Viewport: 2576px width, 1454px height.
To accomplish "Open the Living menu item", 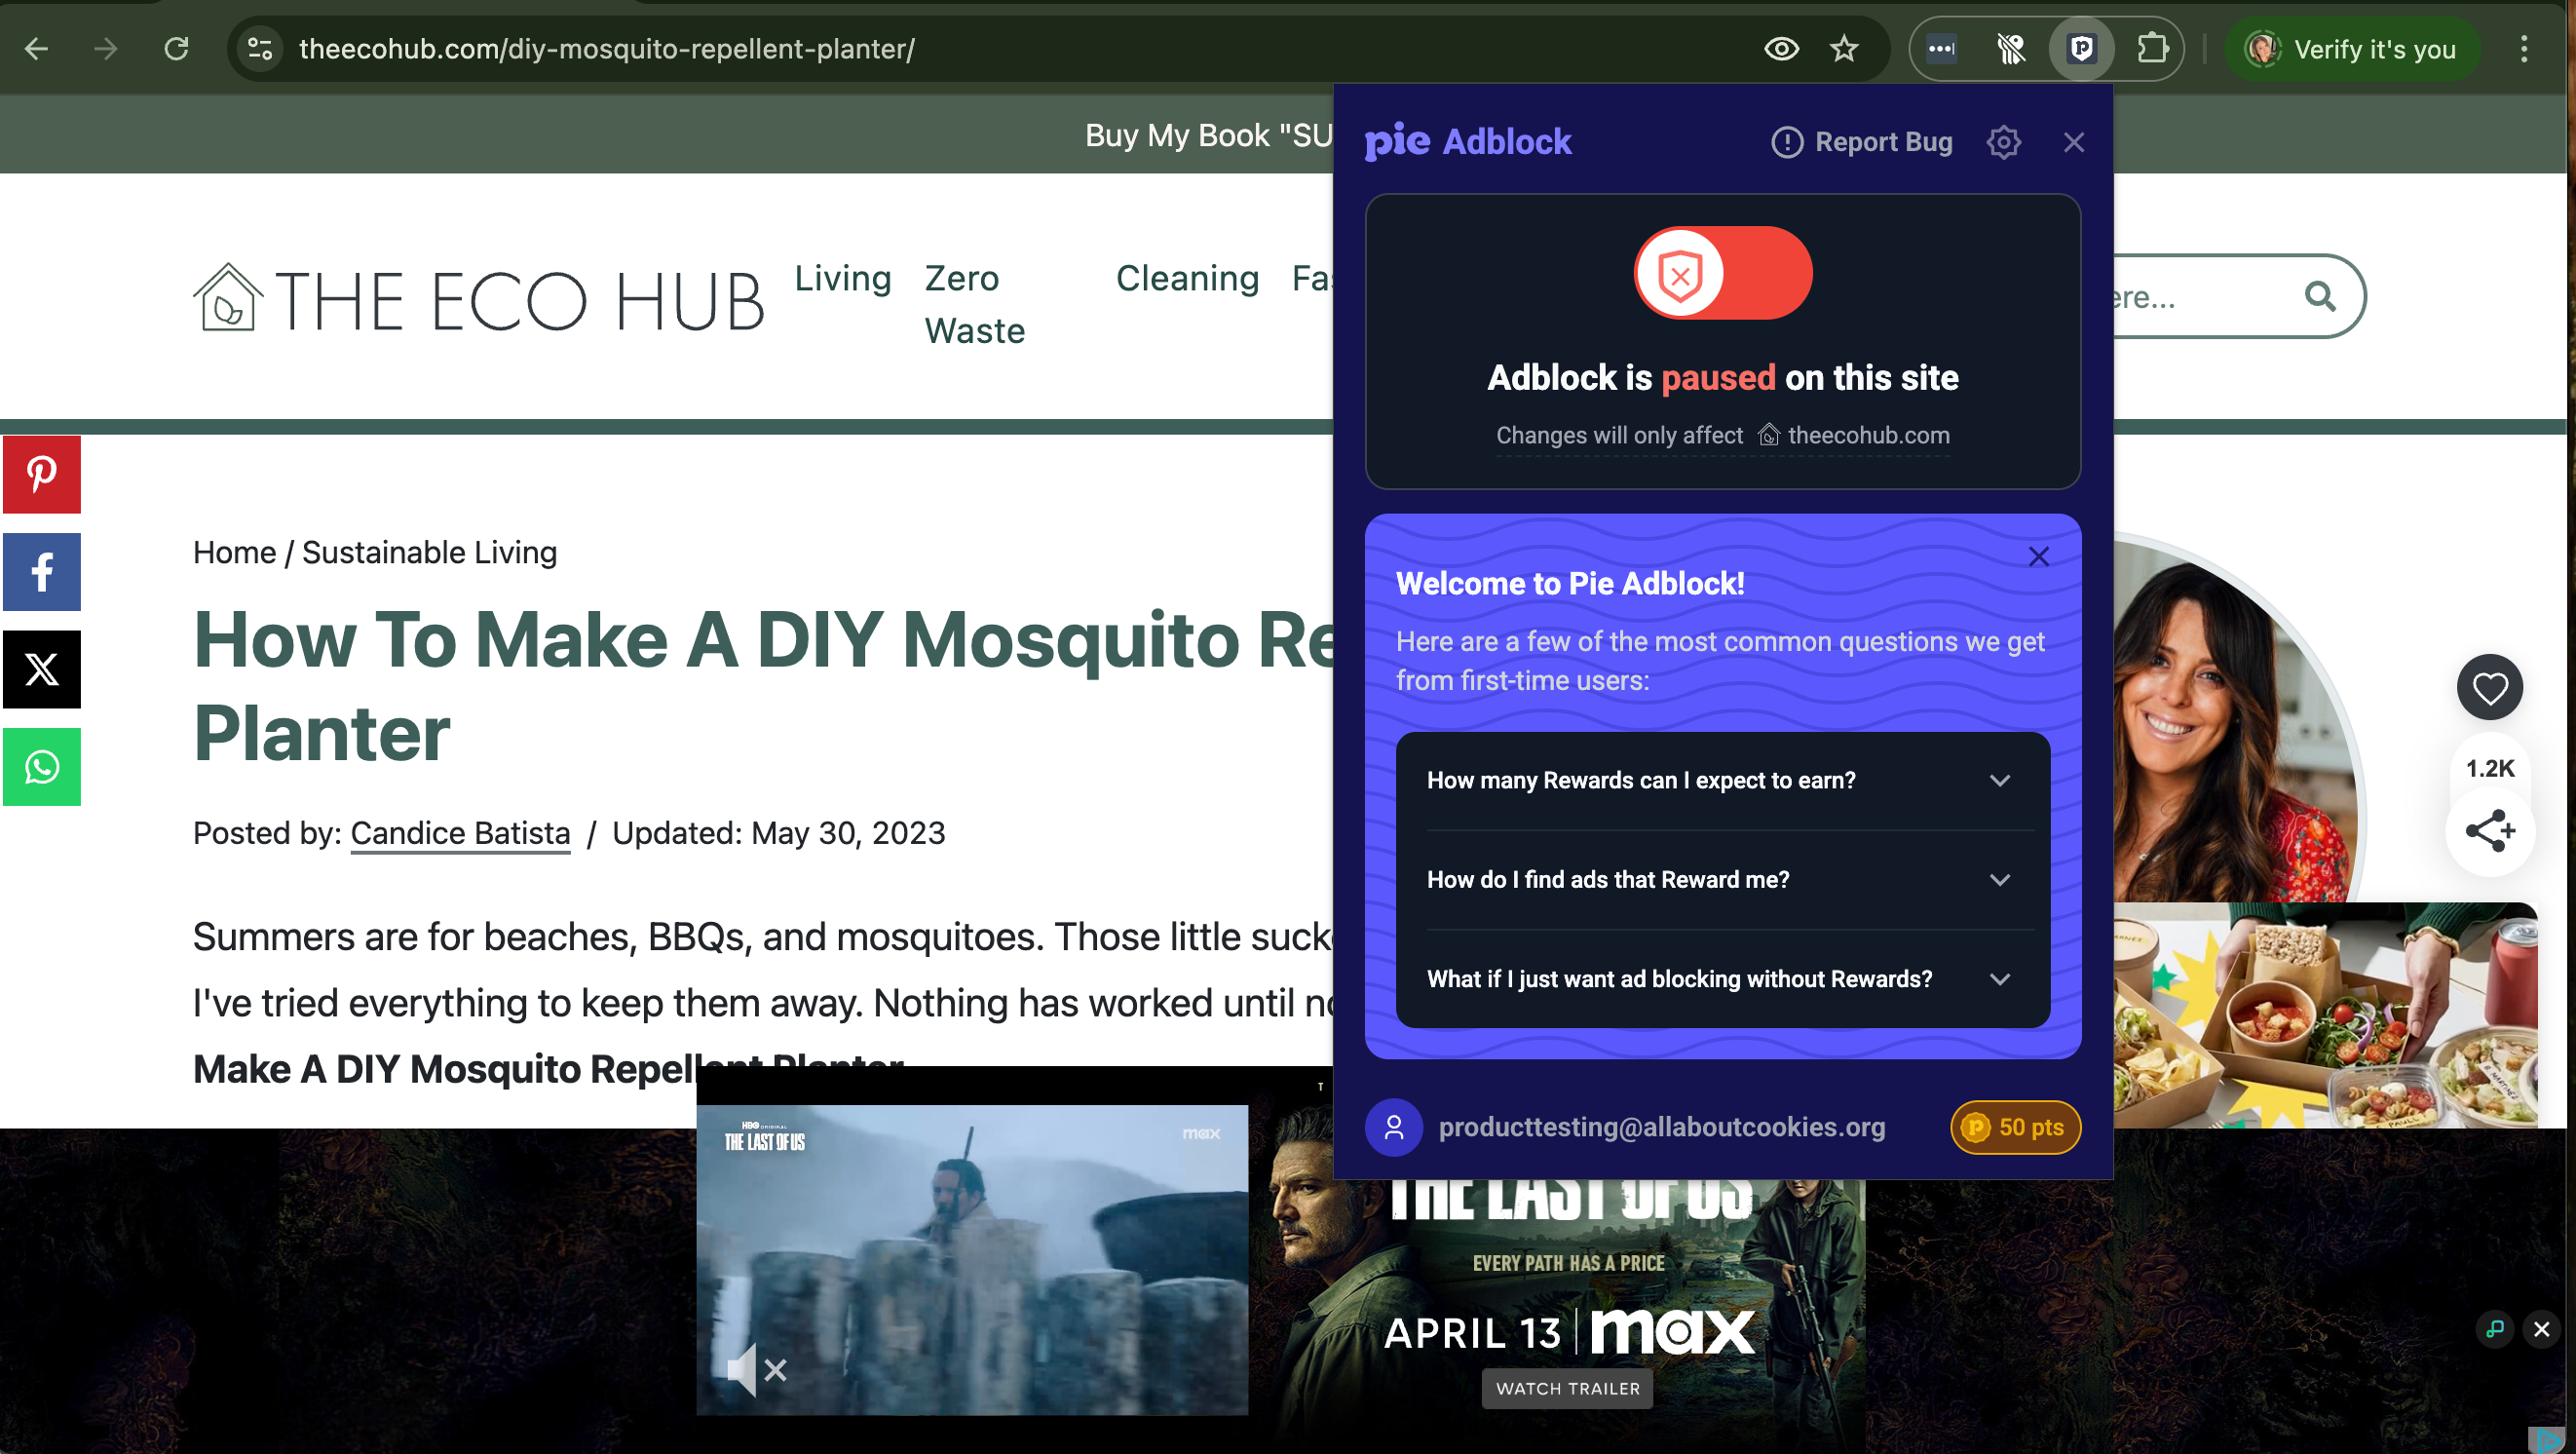I will [x=842, y=278].
